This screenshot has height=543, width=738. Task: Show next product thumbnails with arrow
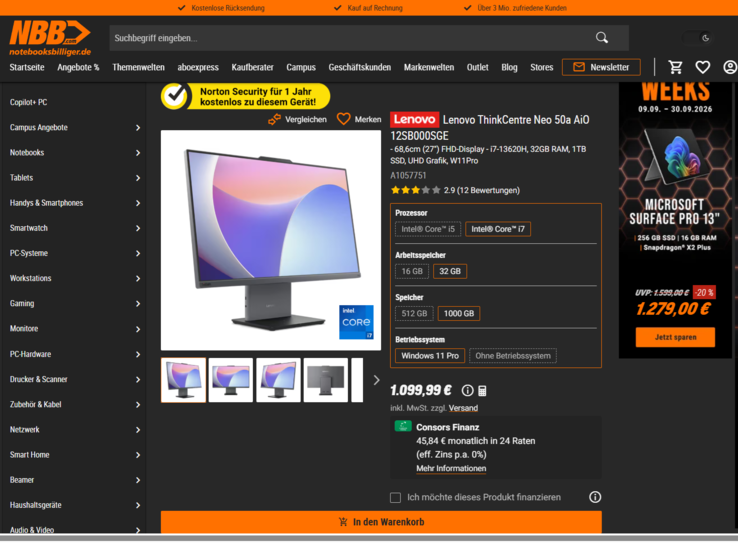376,380
